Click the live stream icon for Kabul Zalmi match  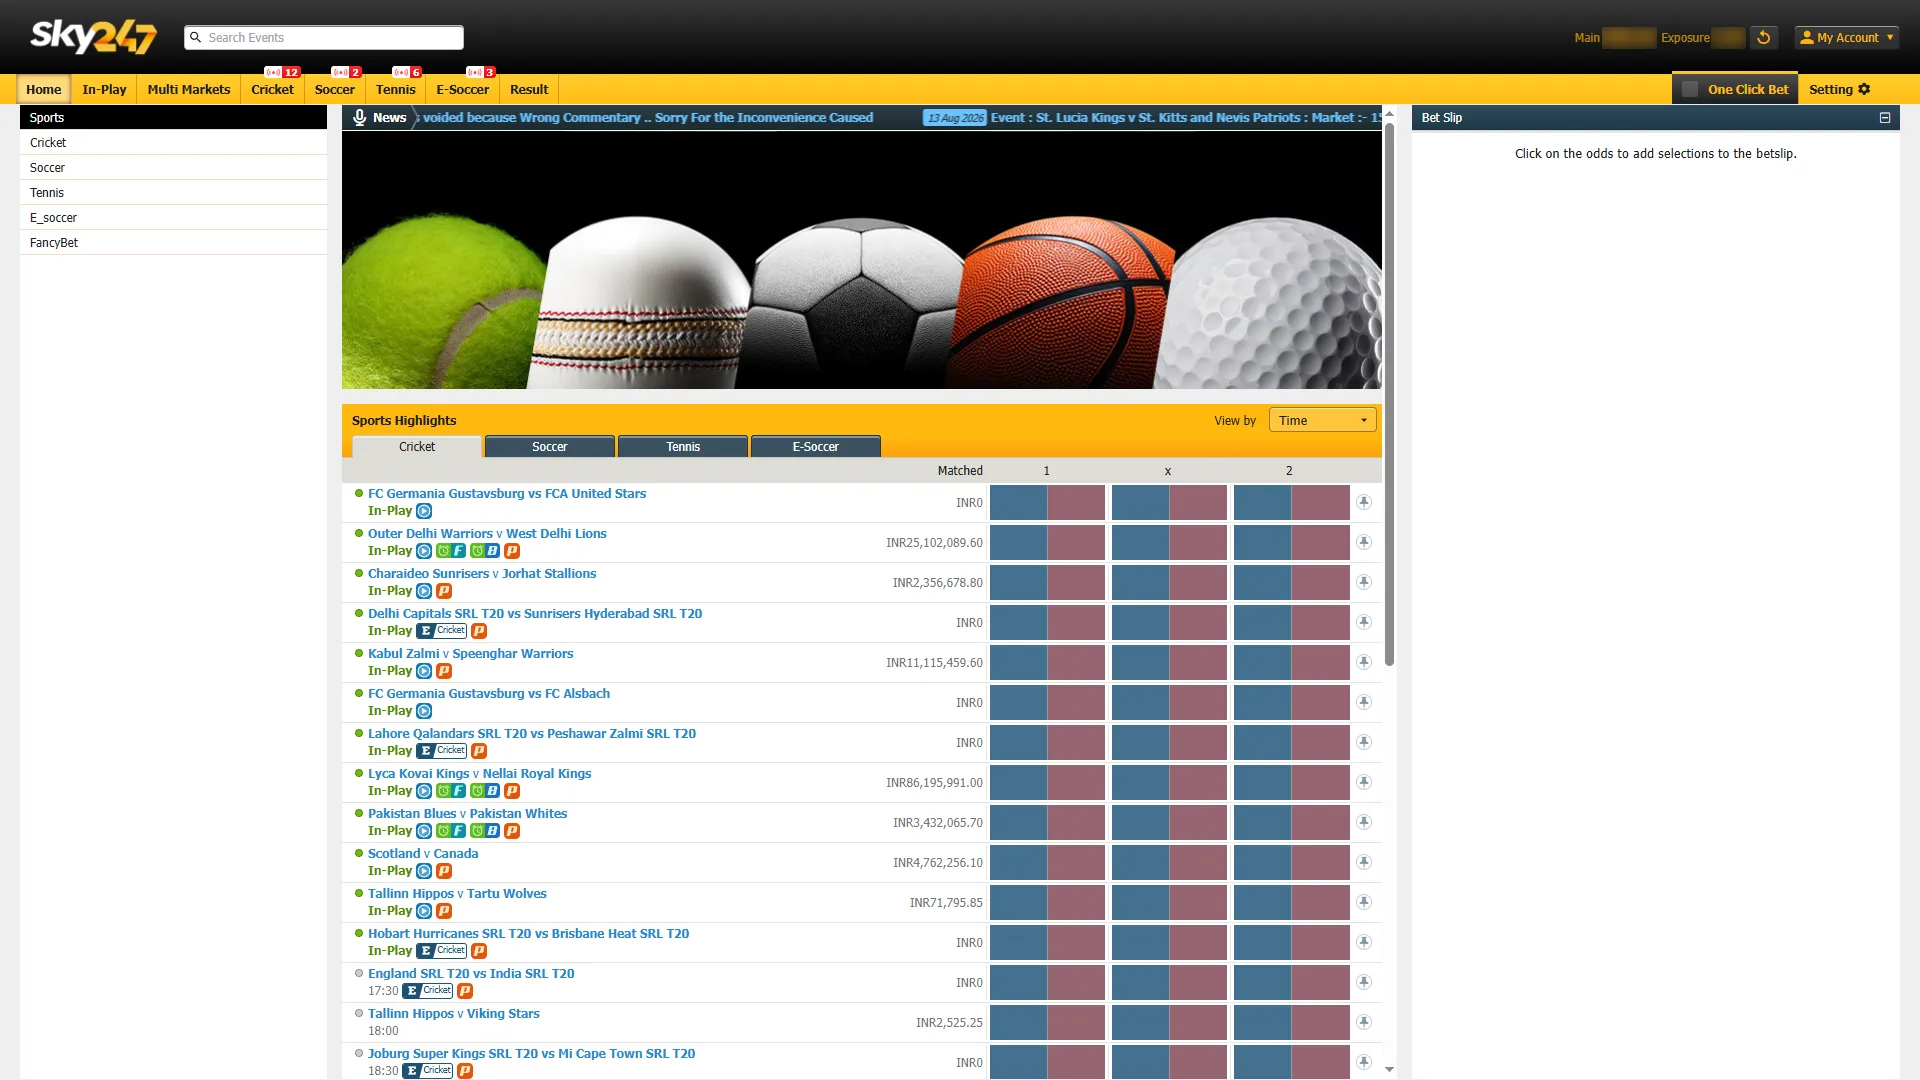[424, 671]
